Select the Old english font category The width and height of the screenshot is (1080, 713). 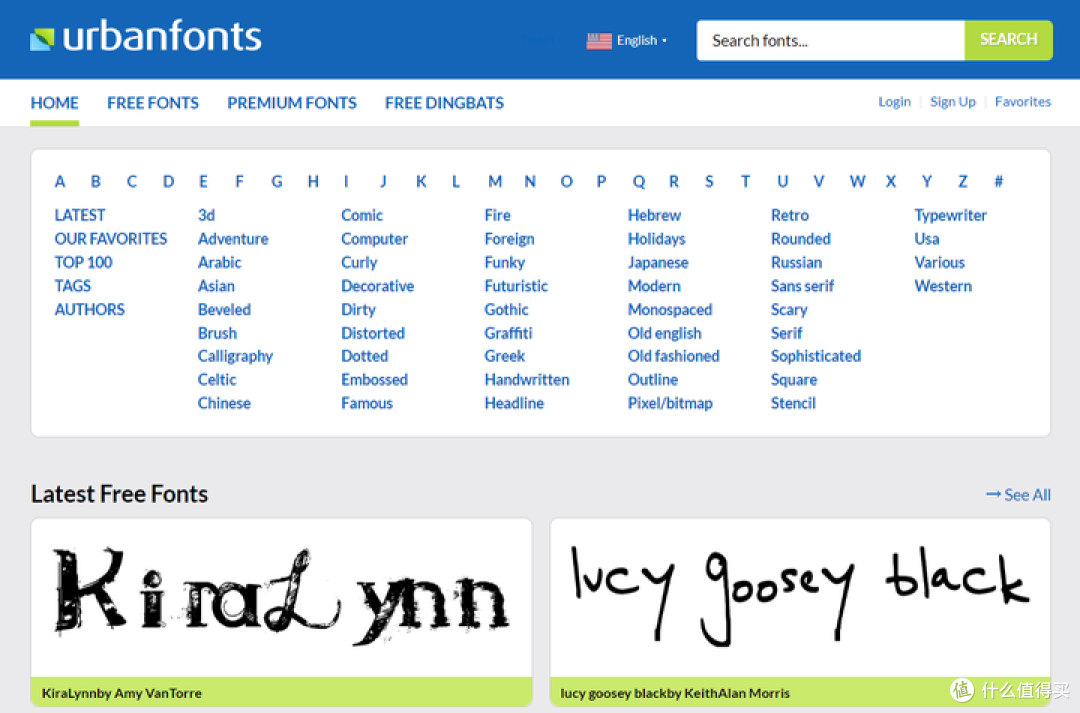pos(664,333)
